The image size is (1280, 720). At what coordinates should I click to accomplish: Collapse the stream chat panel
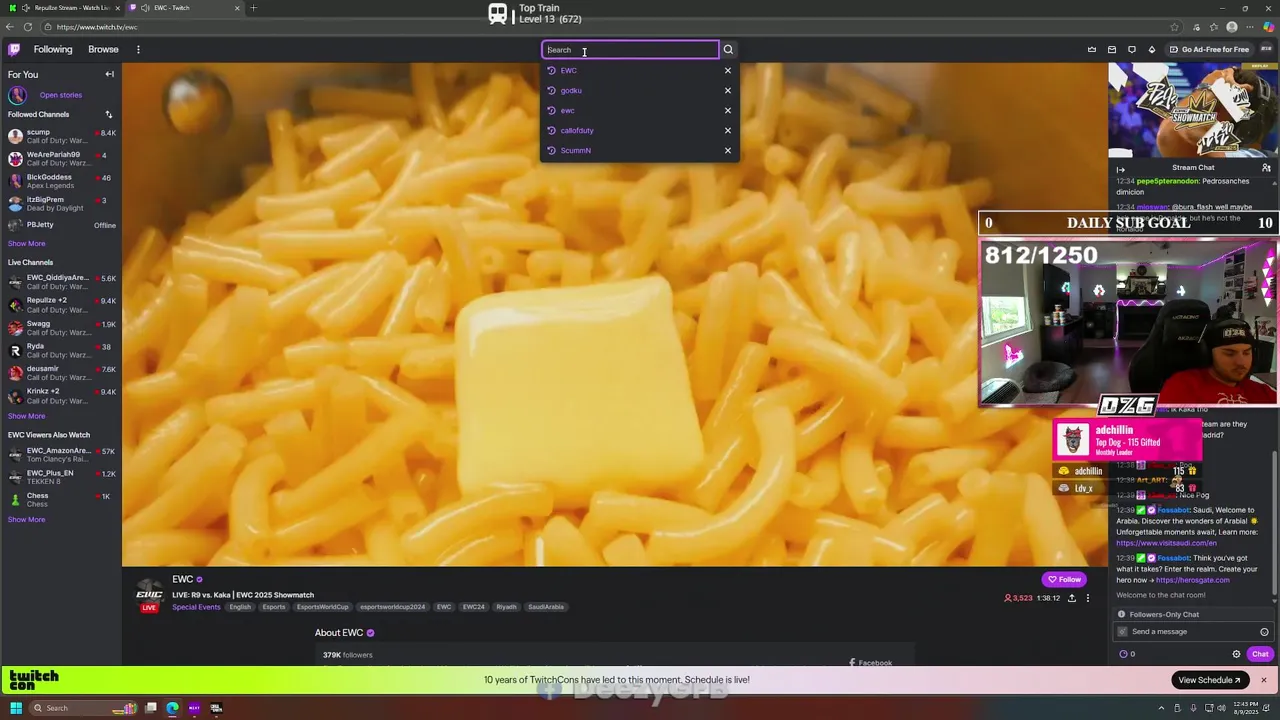click(x=1121, y=168)
